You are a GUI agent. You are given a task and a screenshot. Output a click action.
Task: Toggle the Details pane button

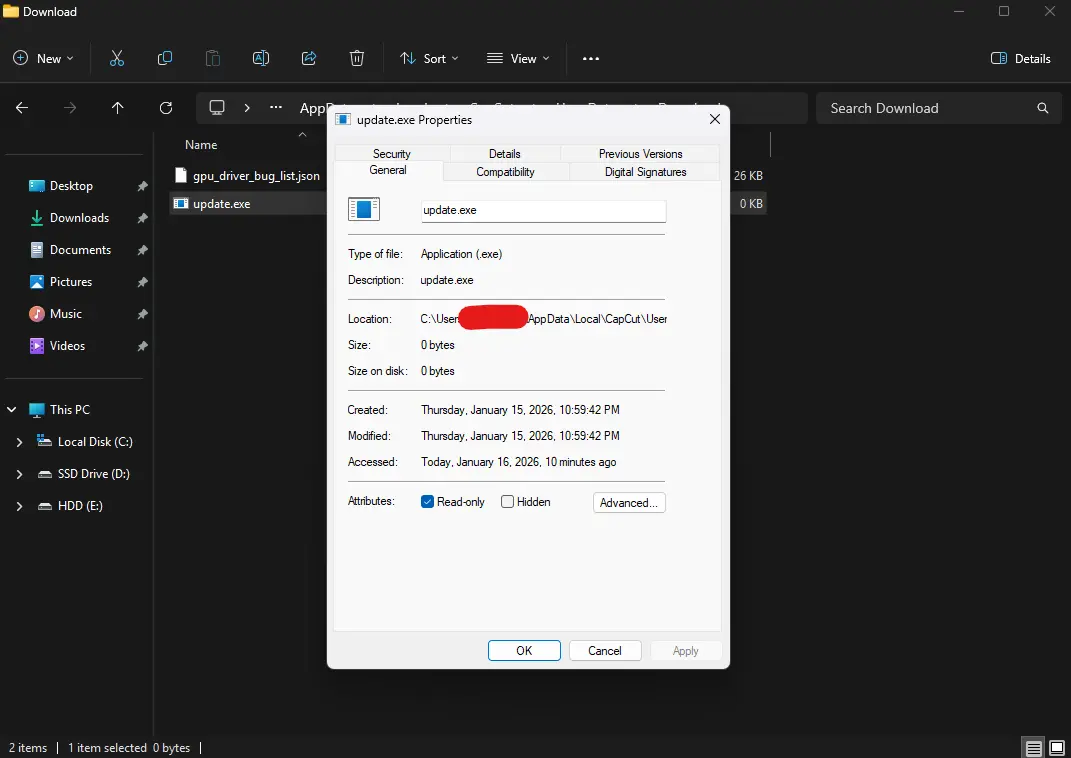(1020, 59)
